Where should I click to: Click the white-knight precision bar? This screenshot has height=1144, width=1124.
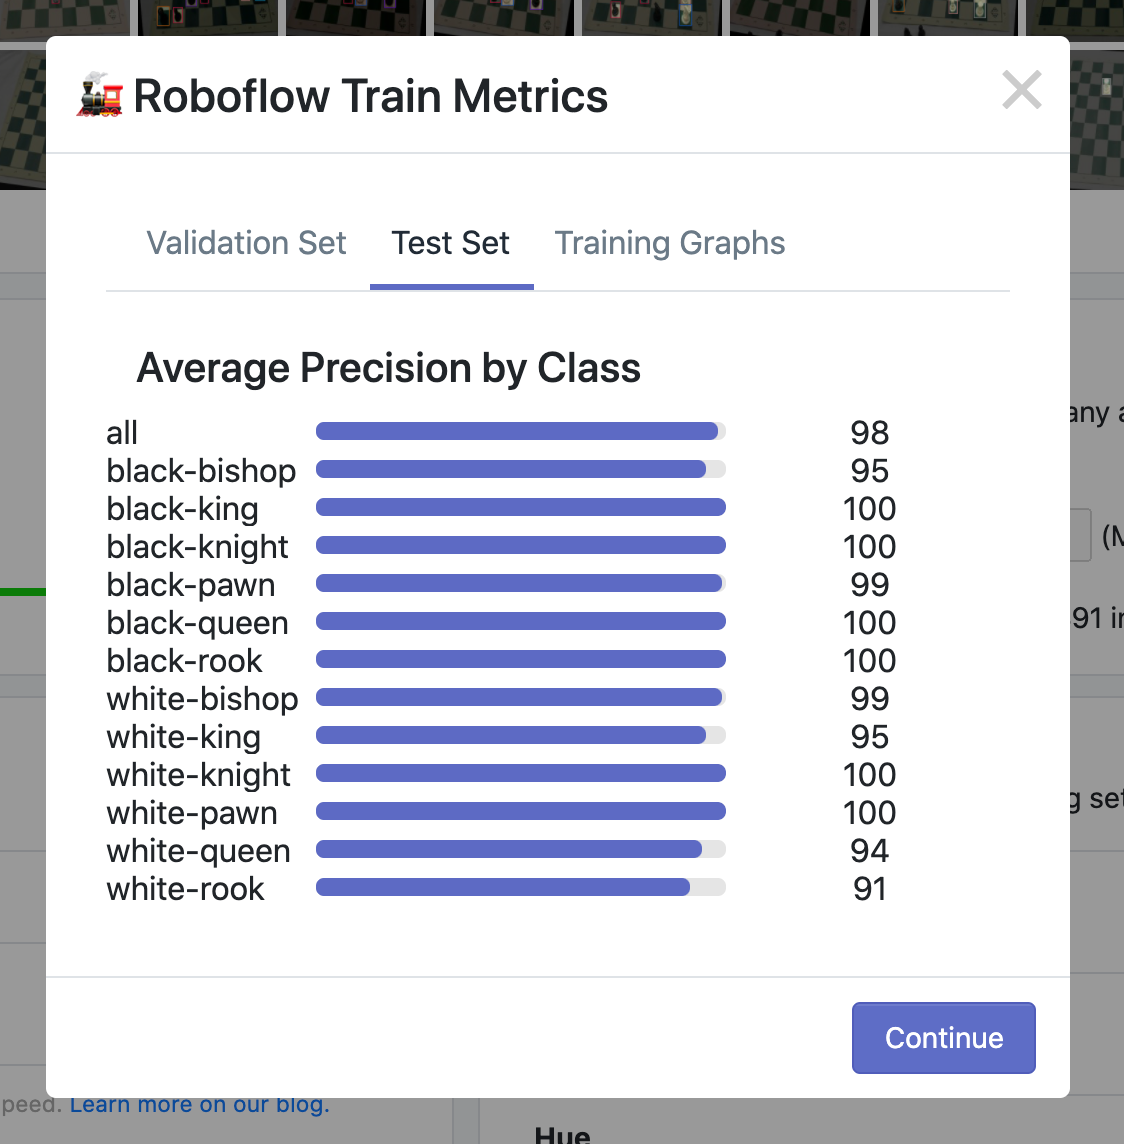click(x=521, y=773)
